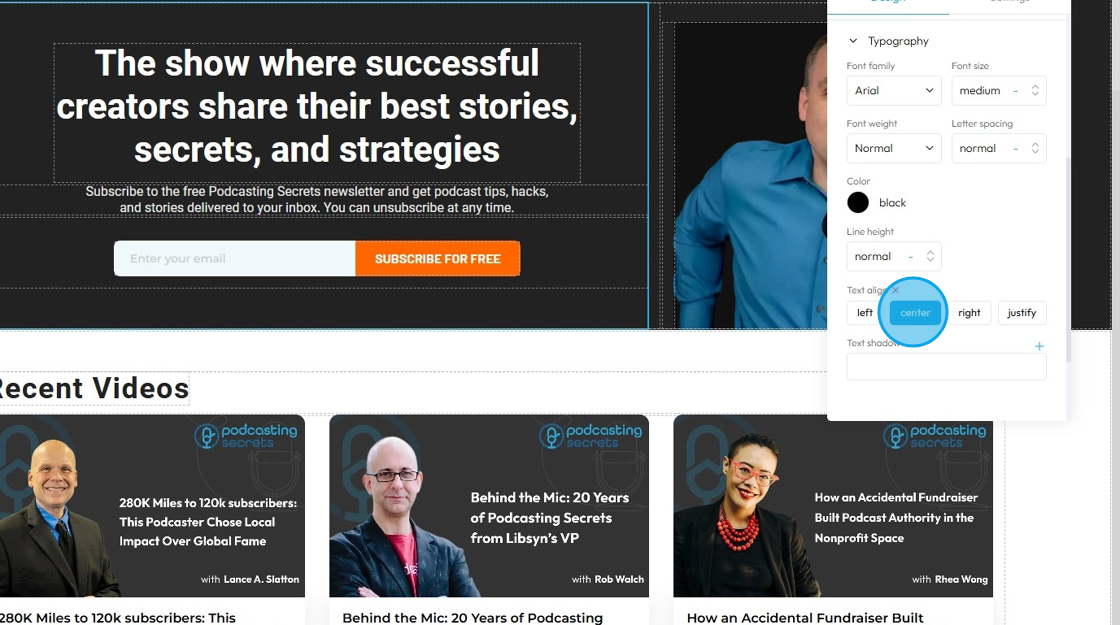Add a text shadow with plus icon

(x=1039, y=346)
